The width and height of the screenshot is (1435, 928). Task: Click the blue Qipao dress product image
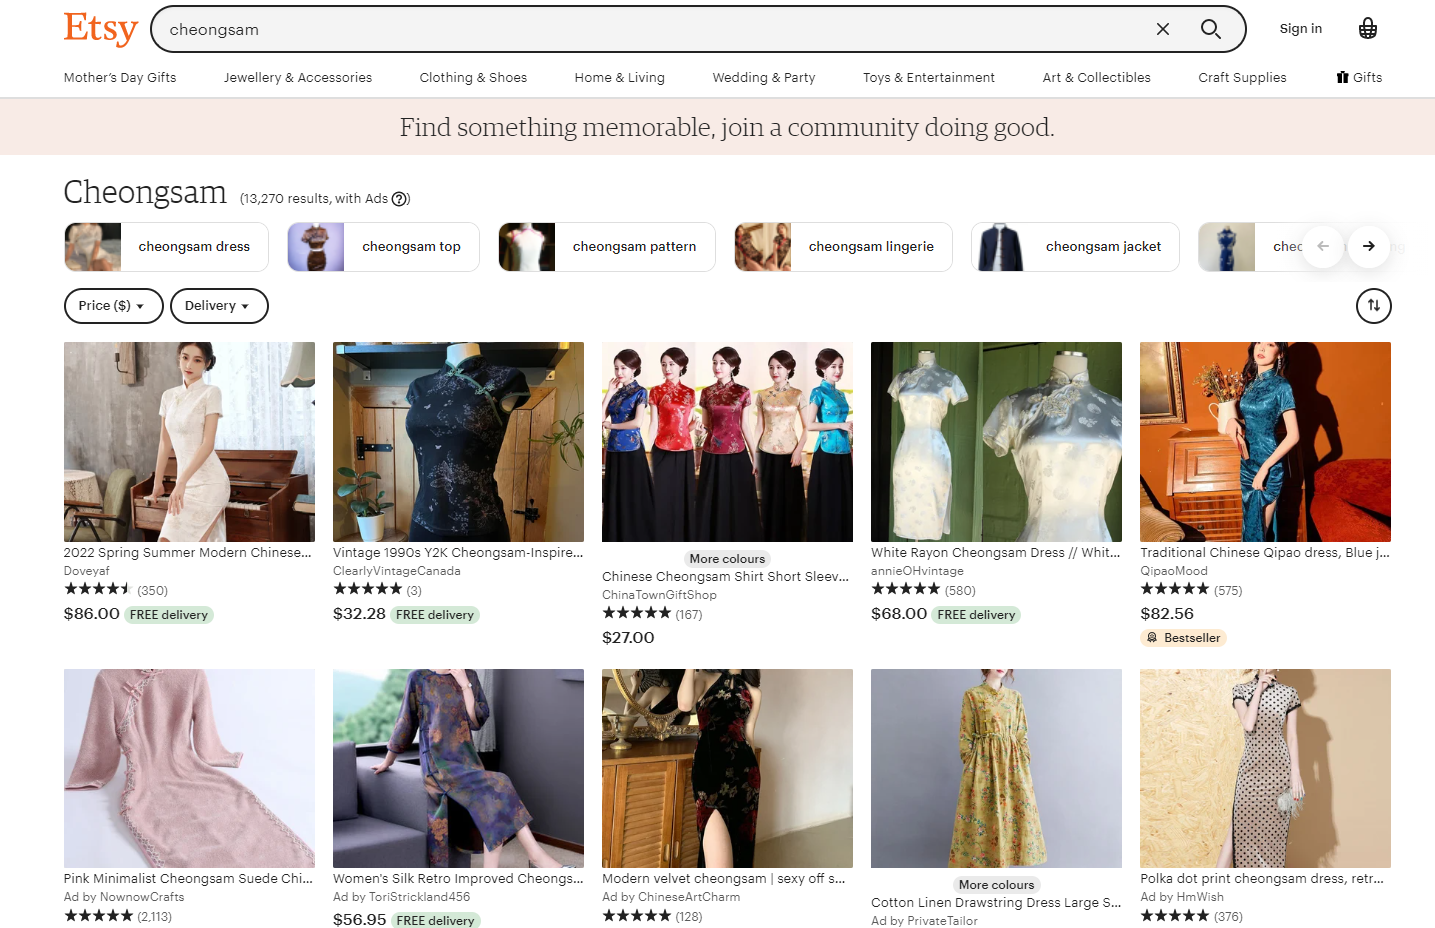pos(1265,441)
